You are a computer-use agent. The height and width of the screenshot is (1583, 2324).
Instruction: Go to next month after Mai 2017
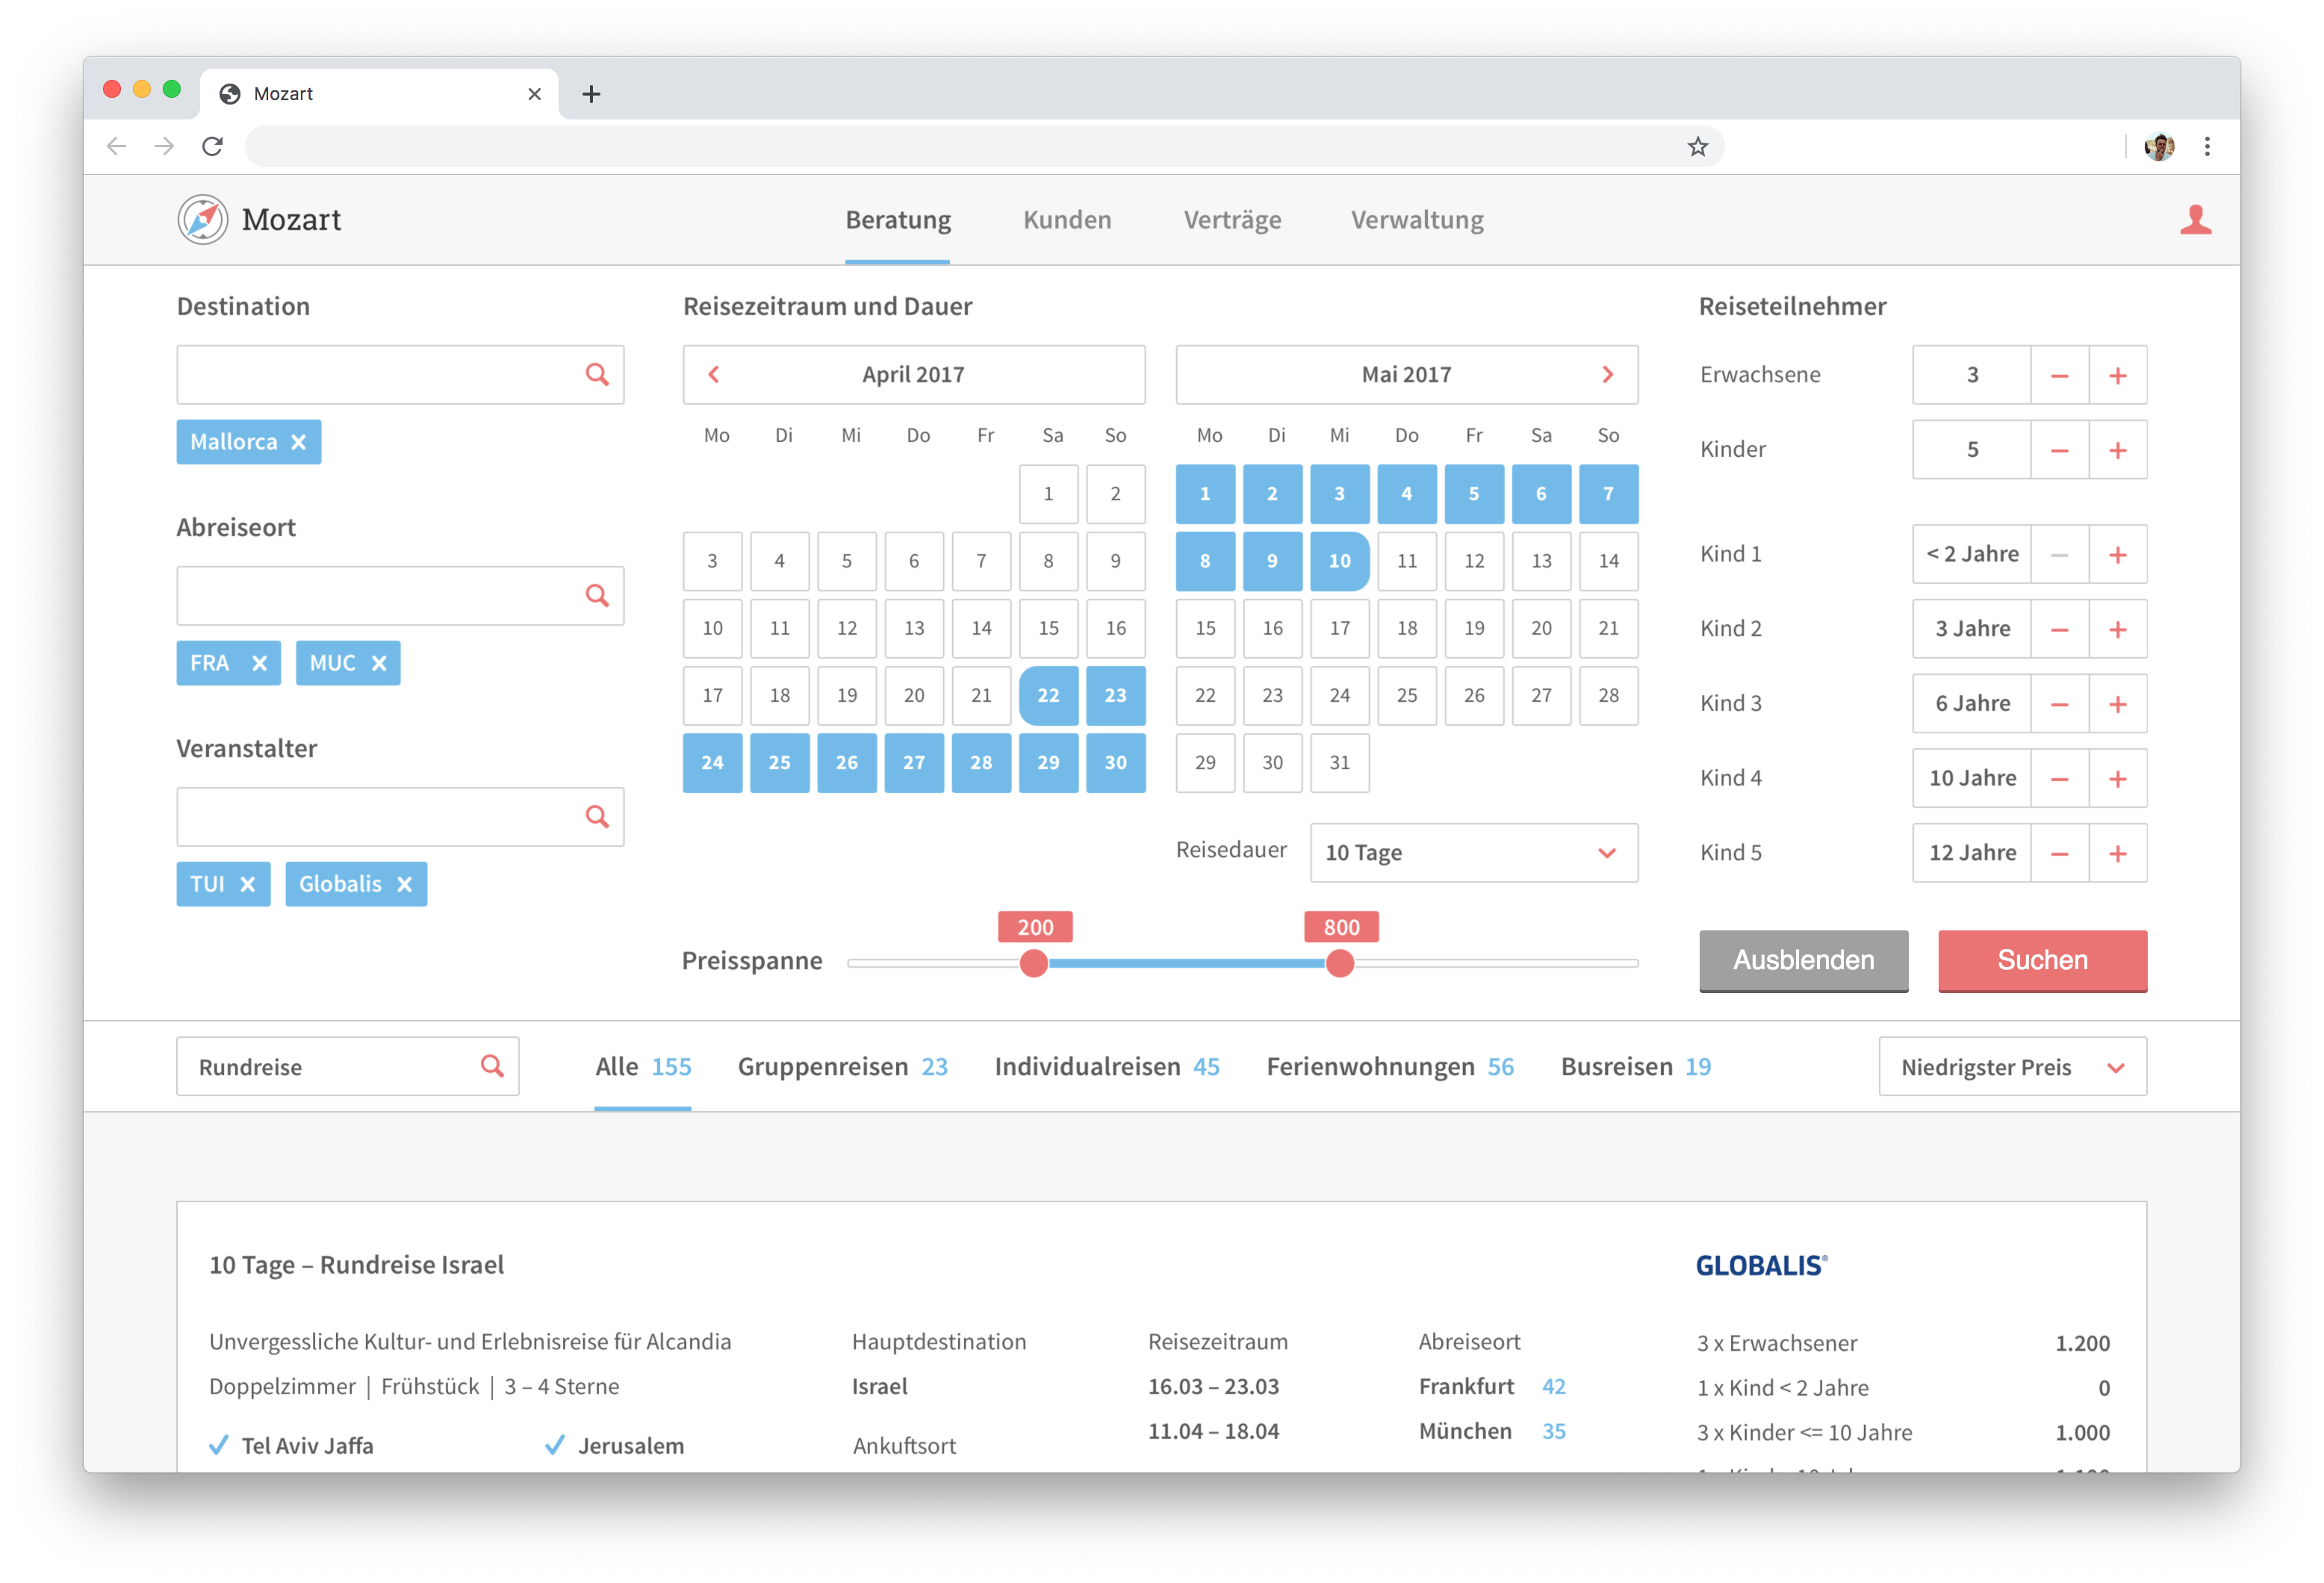point(1608,375)
